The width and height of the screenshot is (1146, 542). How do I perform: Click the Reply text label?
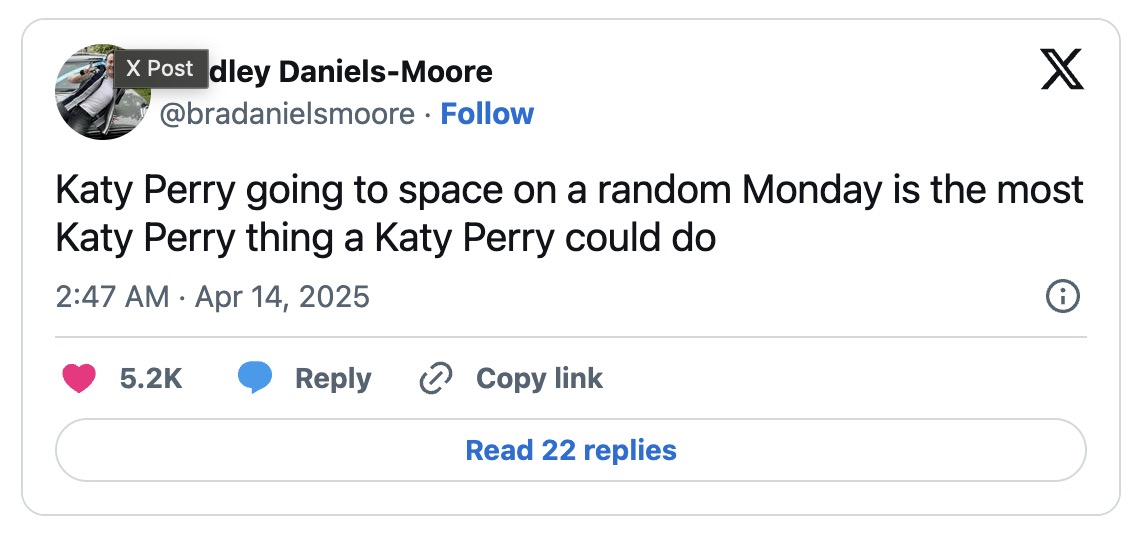(333, 378)
